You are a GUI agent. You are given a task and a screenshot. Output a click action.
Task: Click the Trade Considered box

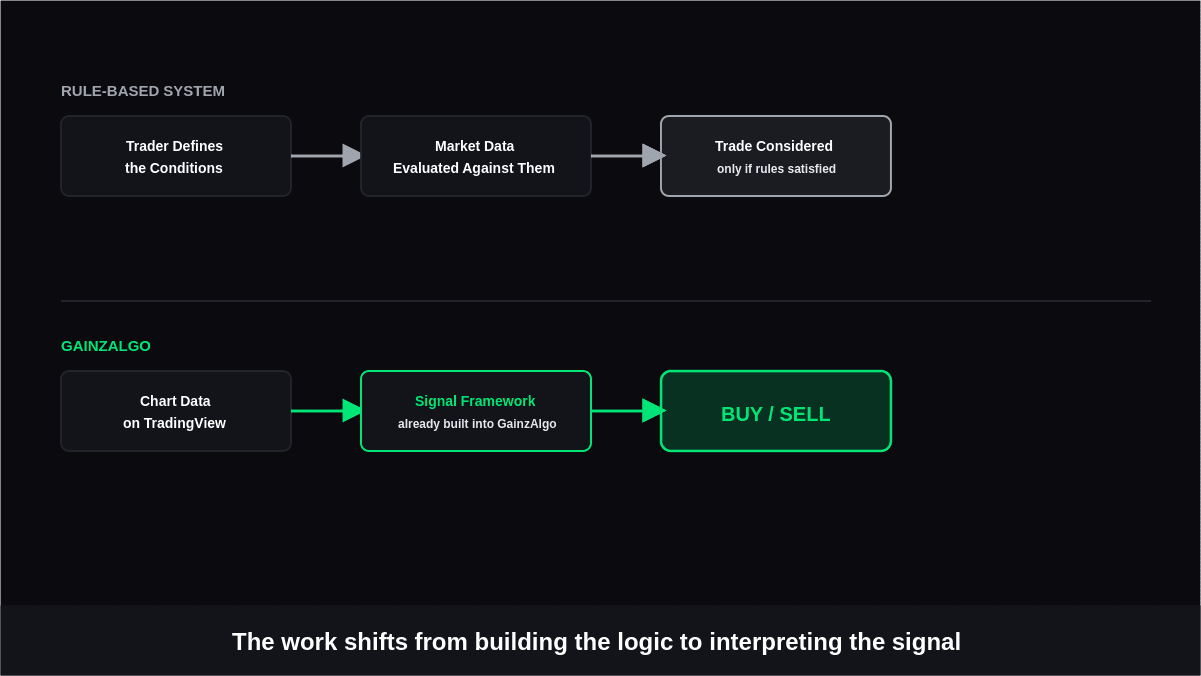pos(776,156)
